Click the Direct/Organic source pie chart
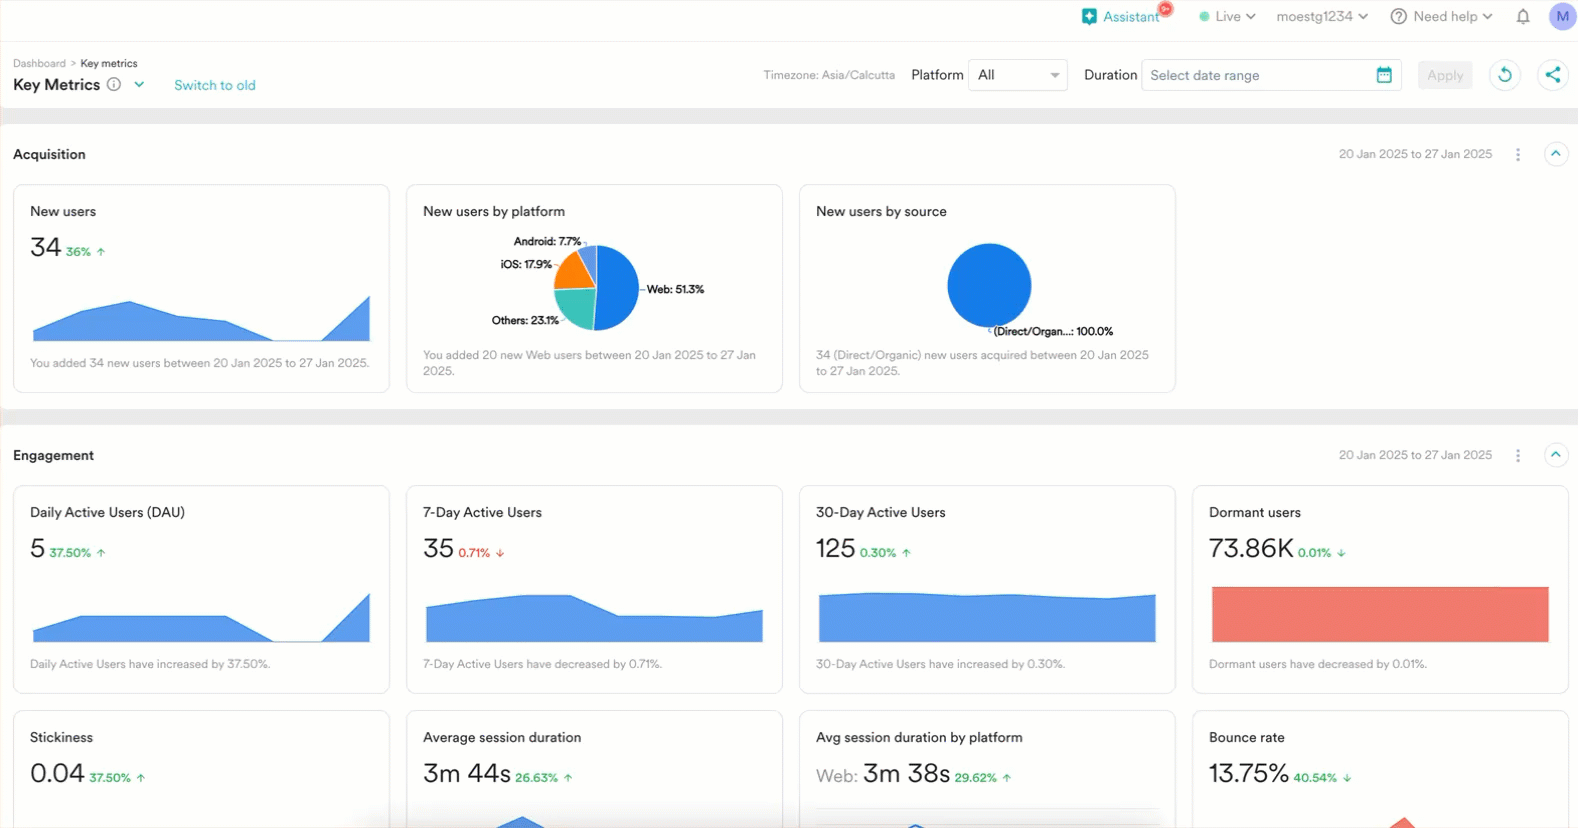The image size is (1578, 828). point(989,285)
